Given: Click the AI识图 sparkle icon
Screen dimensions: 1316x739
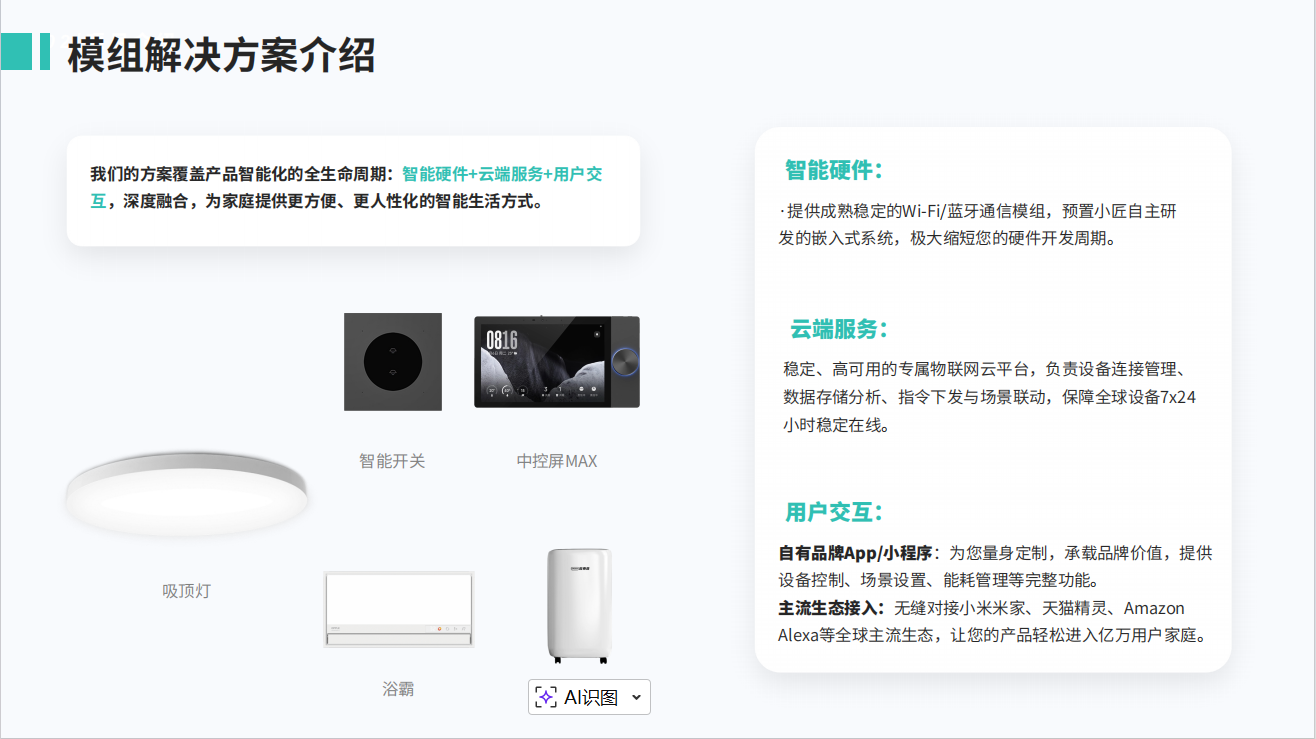Looking at the screenshot, I should click(x=546, y=697).
